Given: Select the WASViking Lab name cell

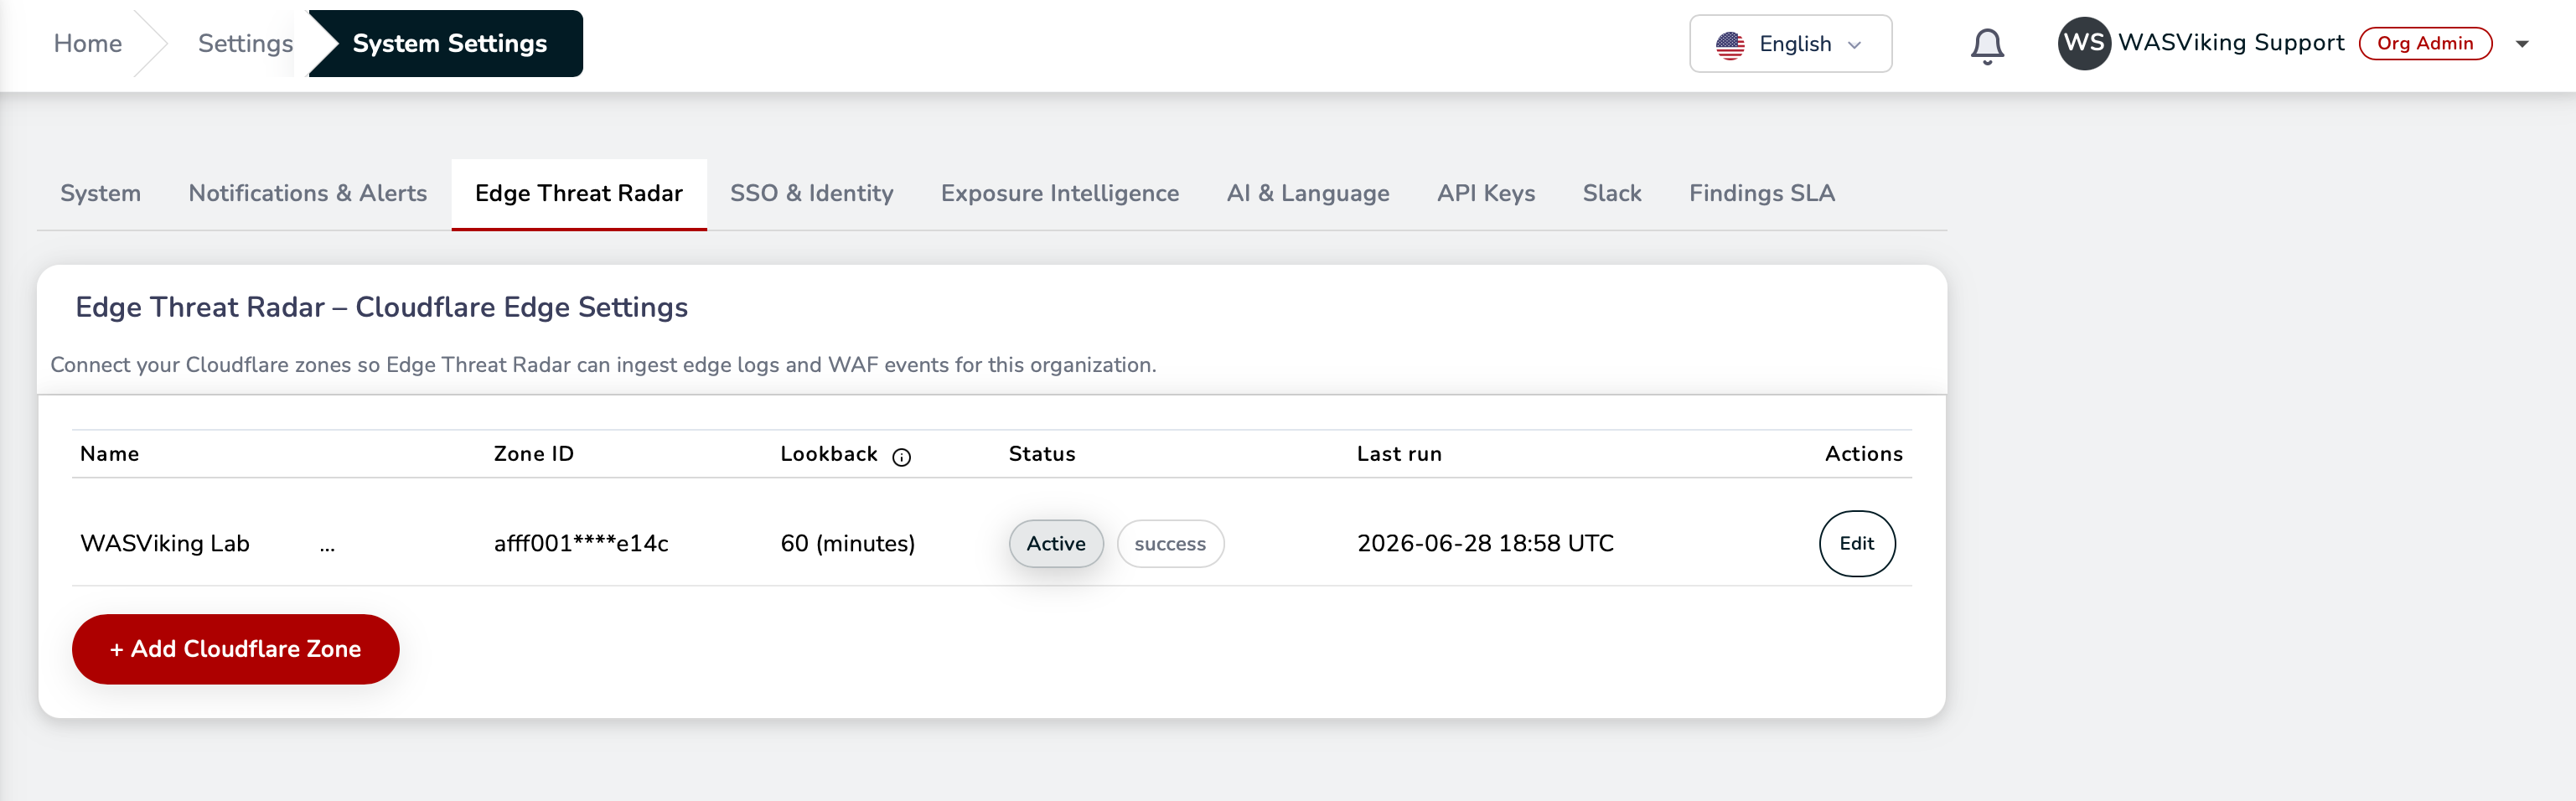Looking at the screenshot, I should (x=165, y=543).
